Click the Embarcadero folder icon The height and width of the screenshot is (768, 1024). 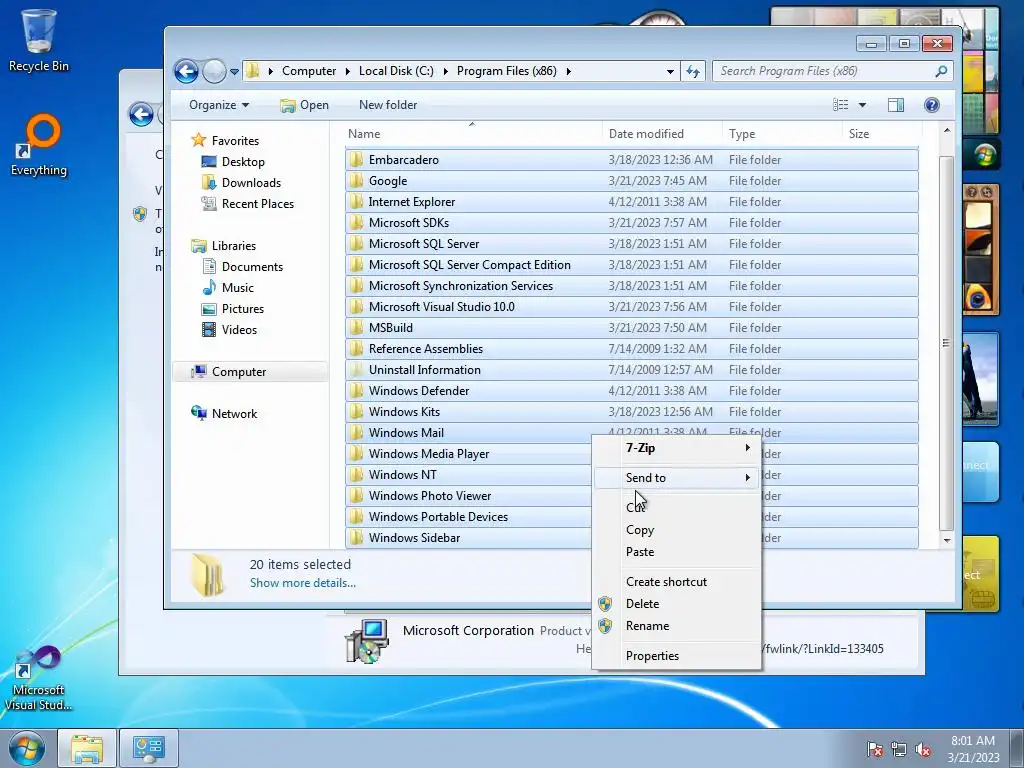[x=356, y=160]
